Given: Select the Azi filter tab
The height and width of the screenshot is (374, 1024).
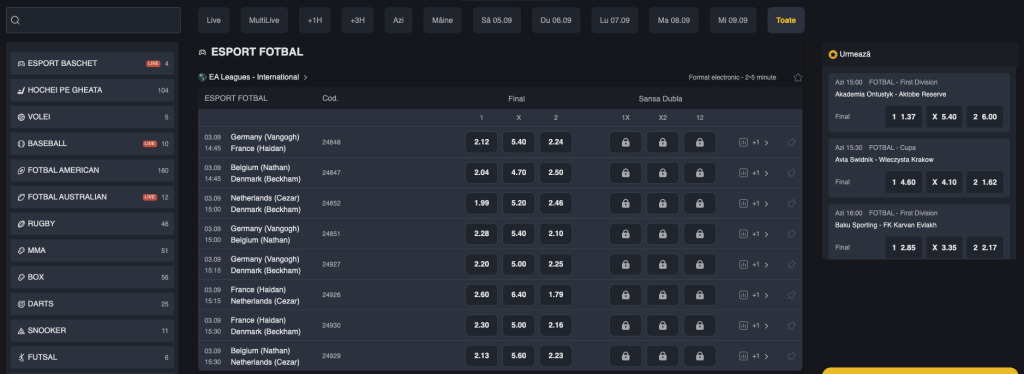Looking at the screenshot, I should [x=398, y=20].
